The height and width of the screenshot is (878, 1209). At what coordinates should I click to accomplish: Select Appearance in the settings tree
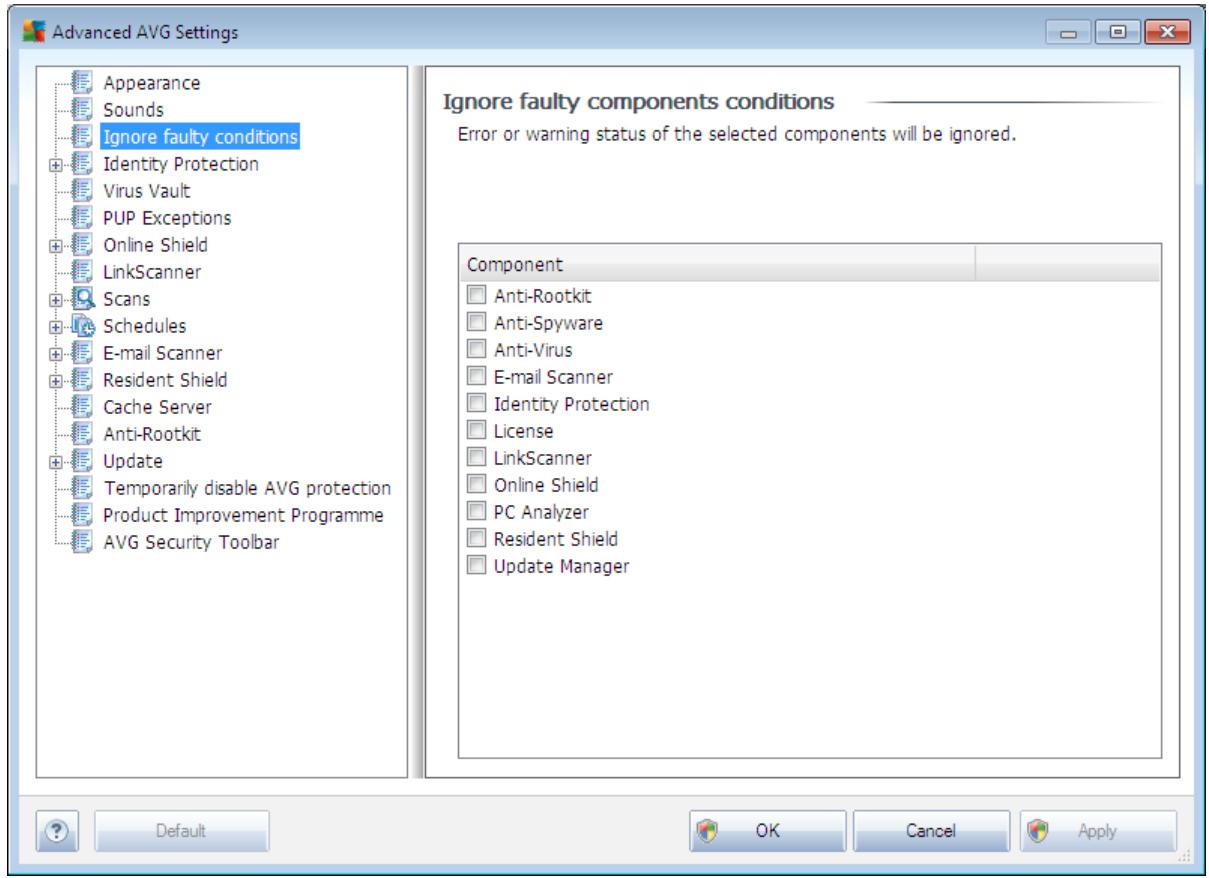(x=151, y=83)
